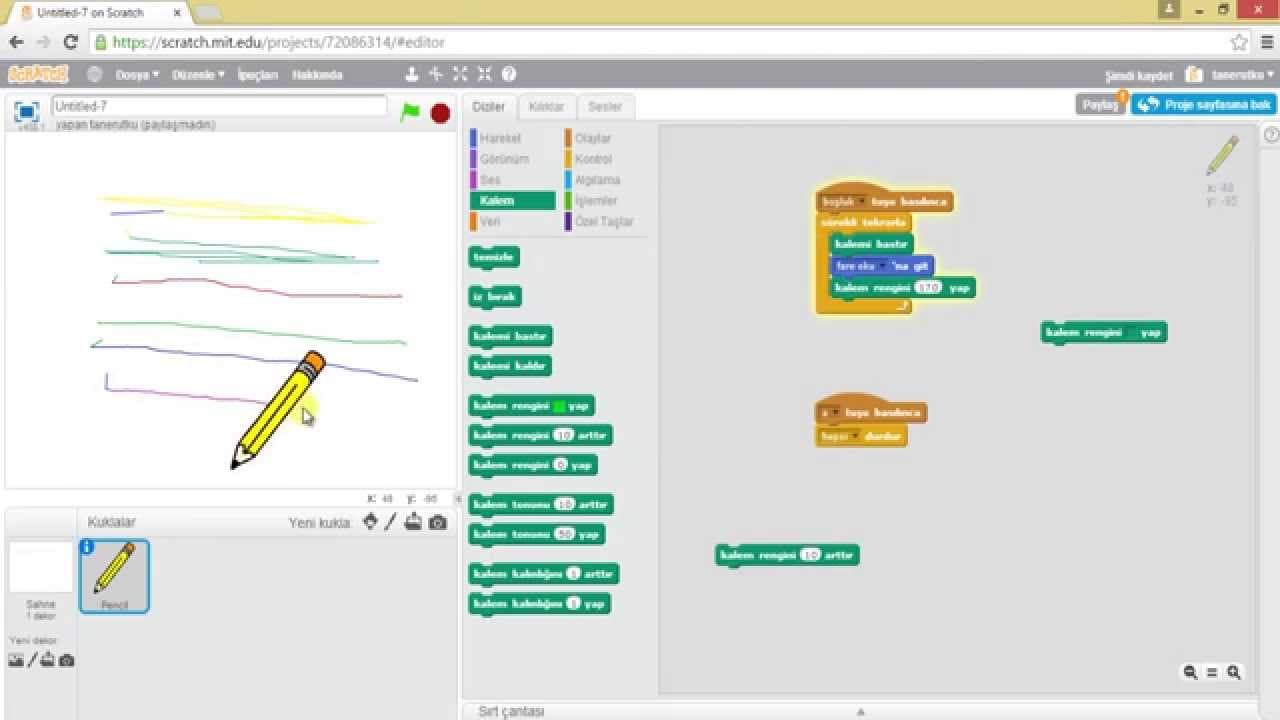
Task: Open Hakkında in the menu bar
Action: point(317,75)
